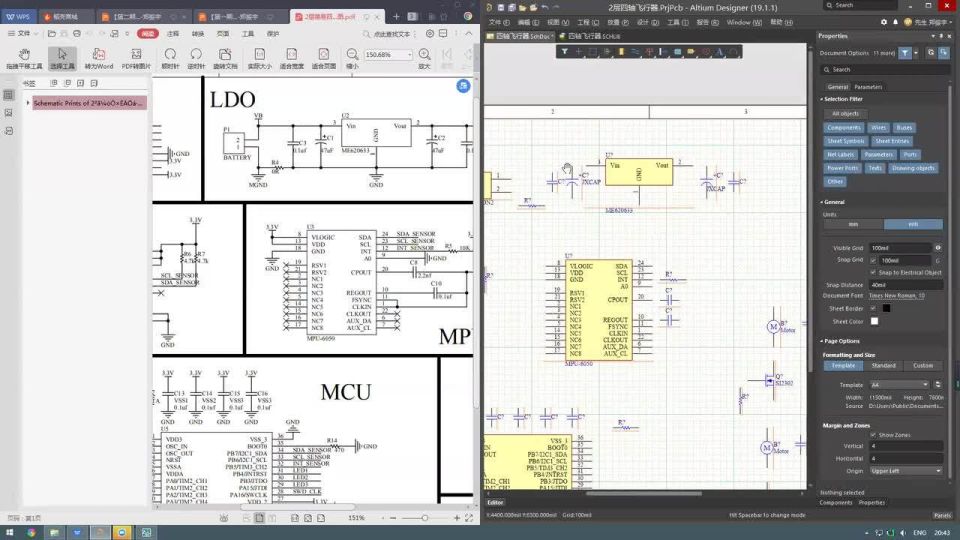Click WPS bottom zoom slider handle
The image size is (960, 540).
click(424, 518)
